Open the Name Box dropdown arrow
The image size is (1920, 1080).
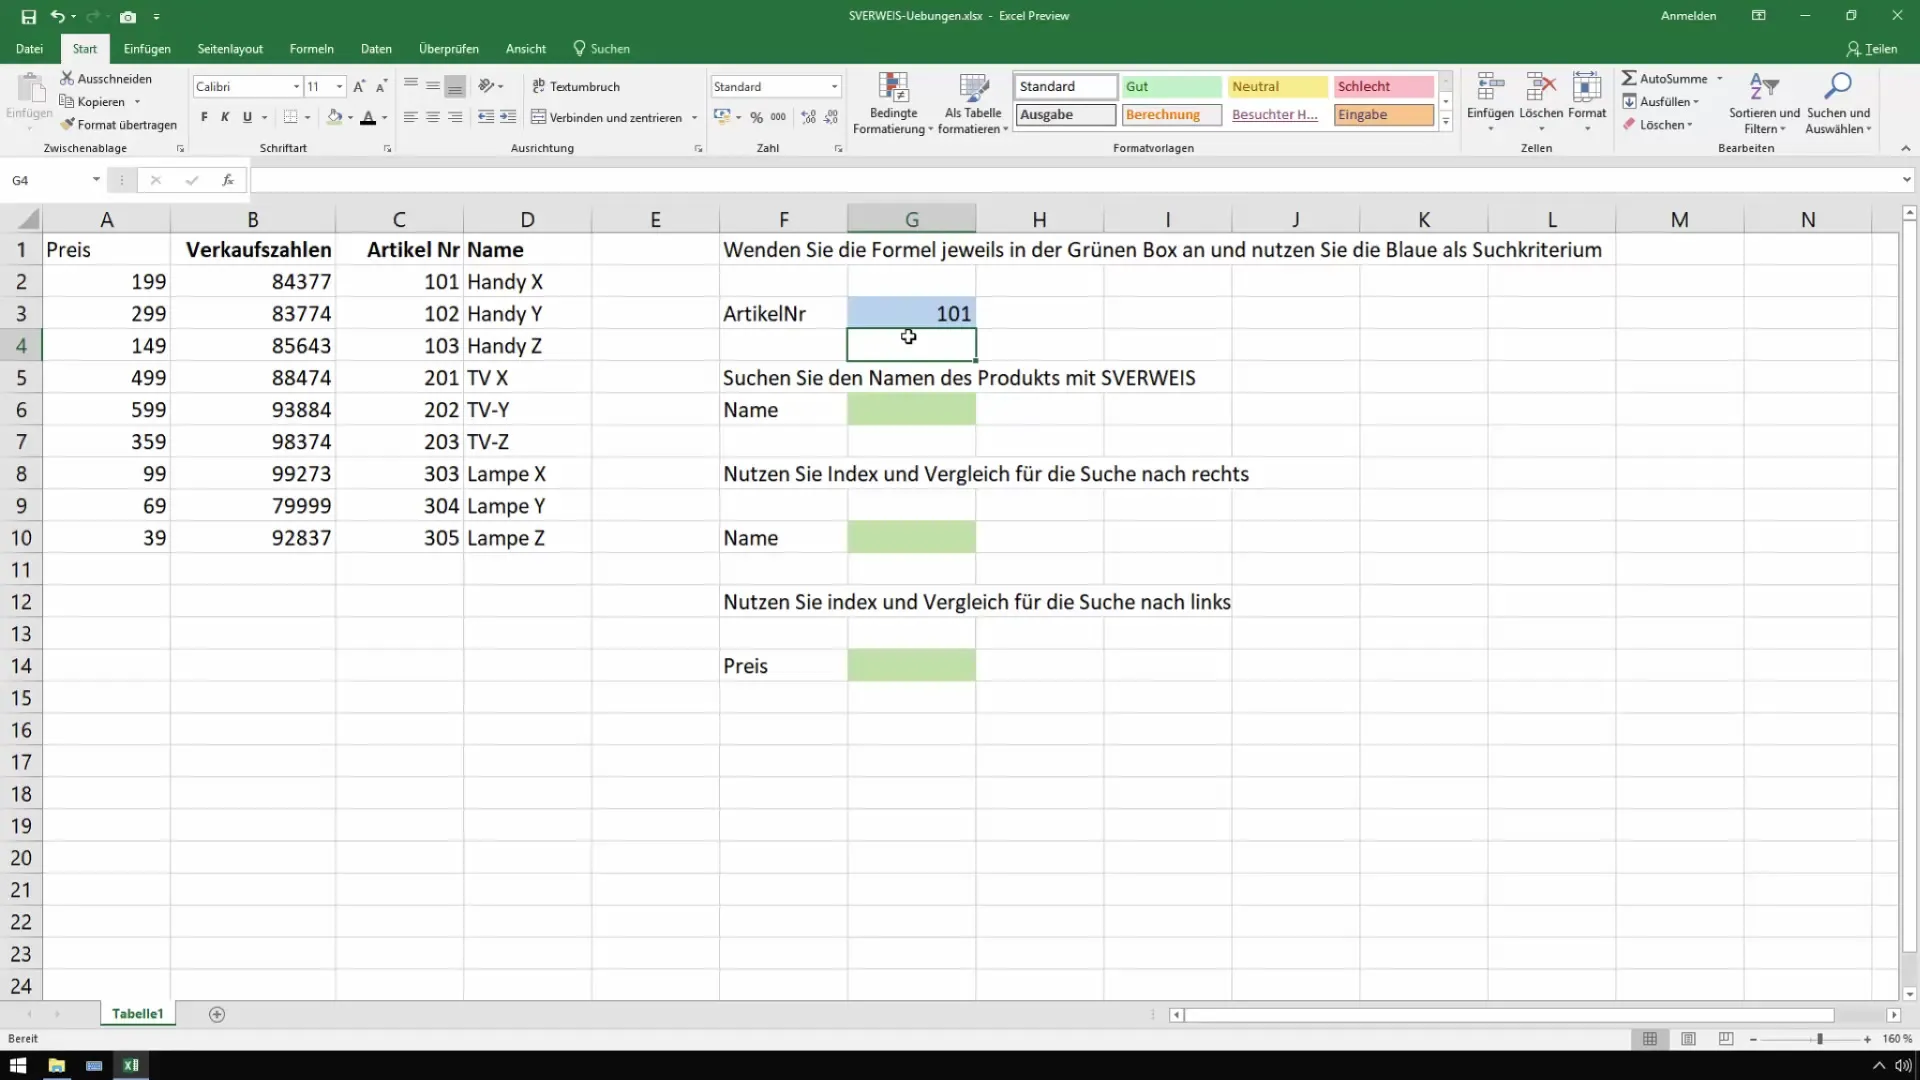pyautogui.click(x=96, y=180)
